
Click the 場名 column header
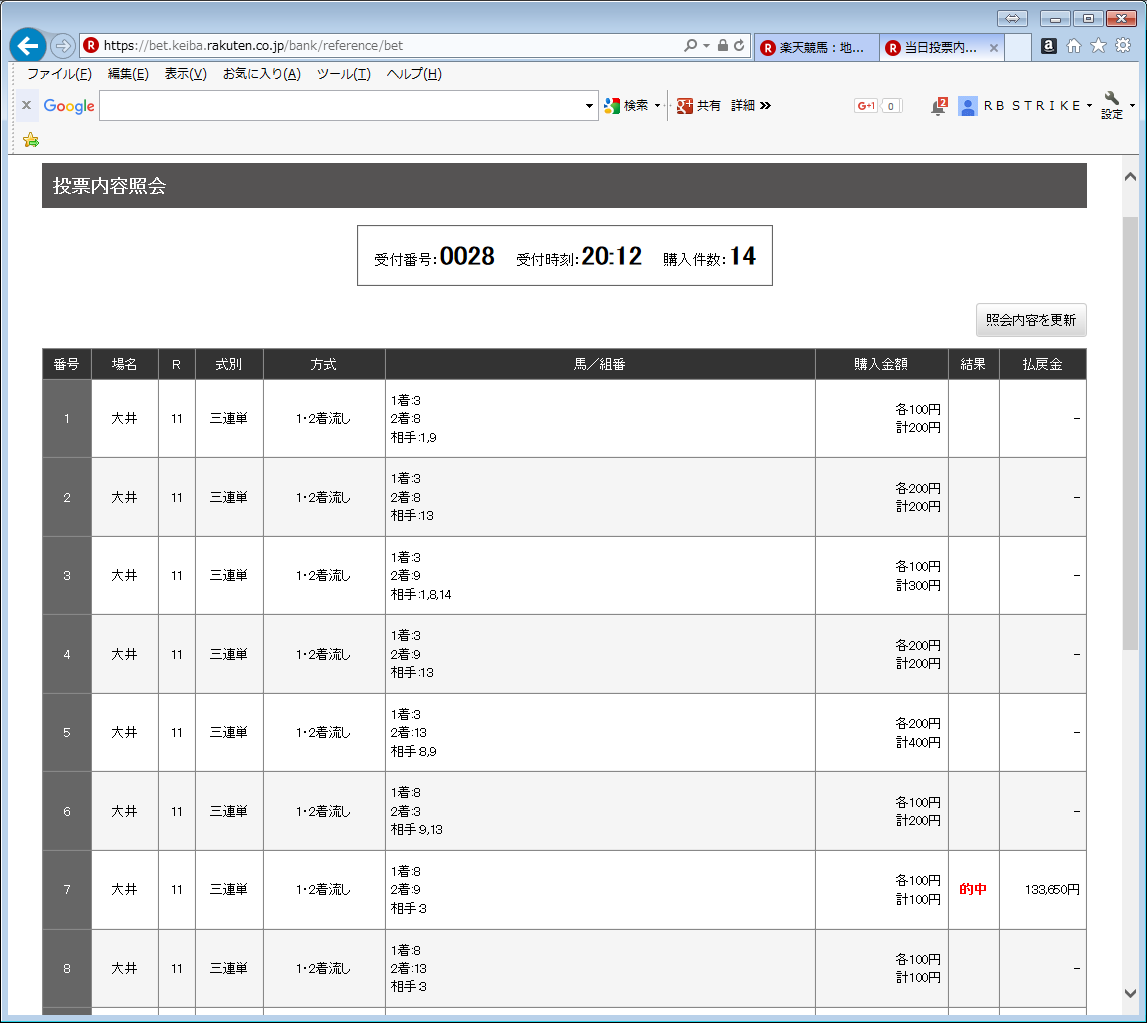point(124,364)
